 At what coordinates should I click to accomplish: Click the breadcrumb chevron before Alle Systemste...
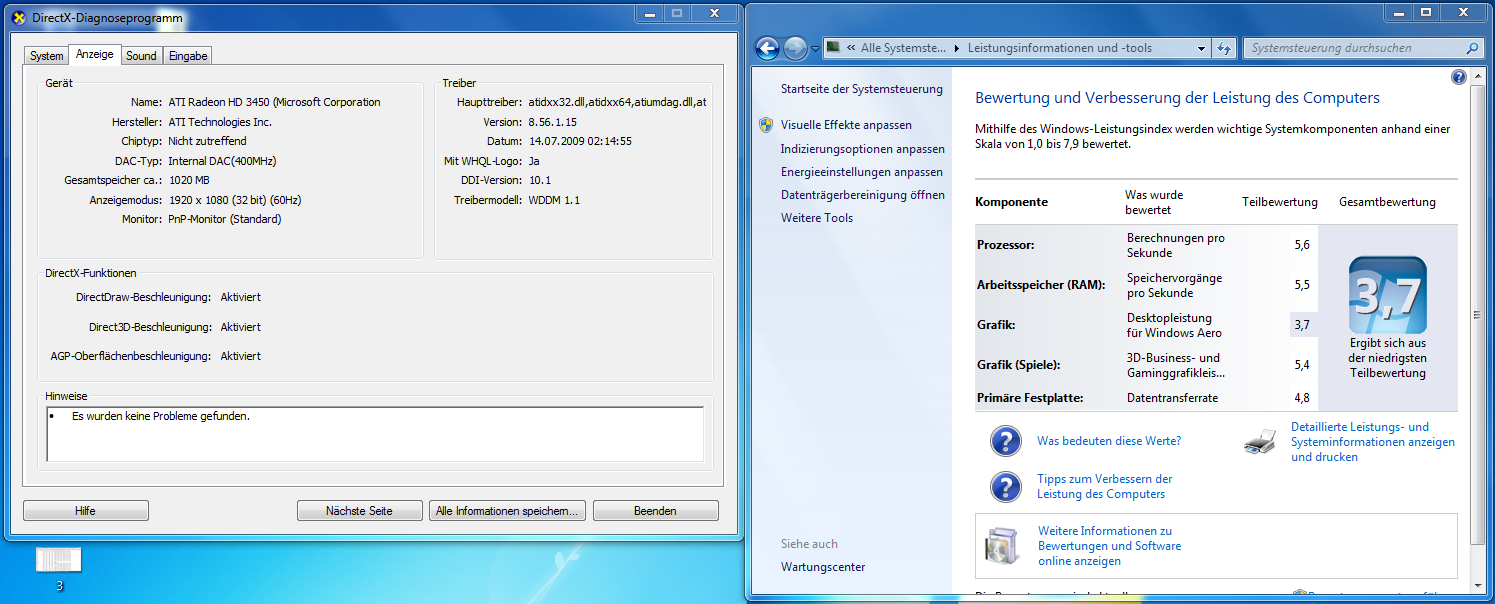(850, 48)
